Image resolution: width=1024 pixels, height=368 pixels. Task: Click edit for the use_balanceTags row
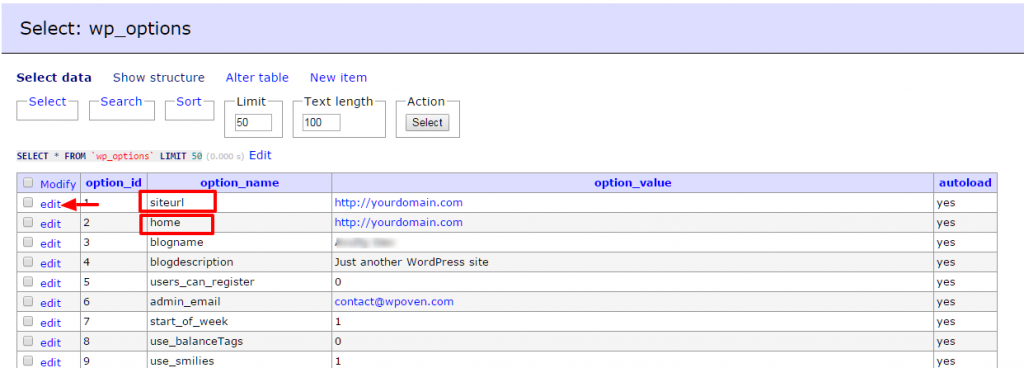tap(50, 343)
